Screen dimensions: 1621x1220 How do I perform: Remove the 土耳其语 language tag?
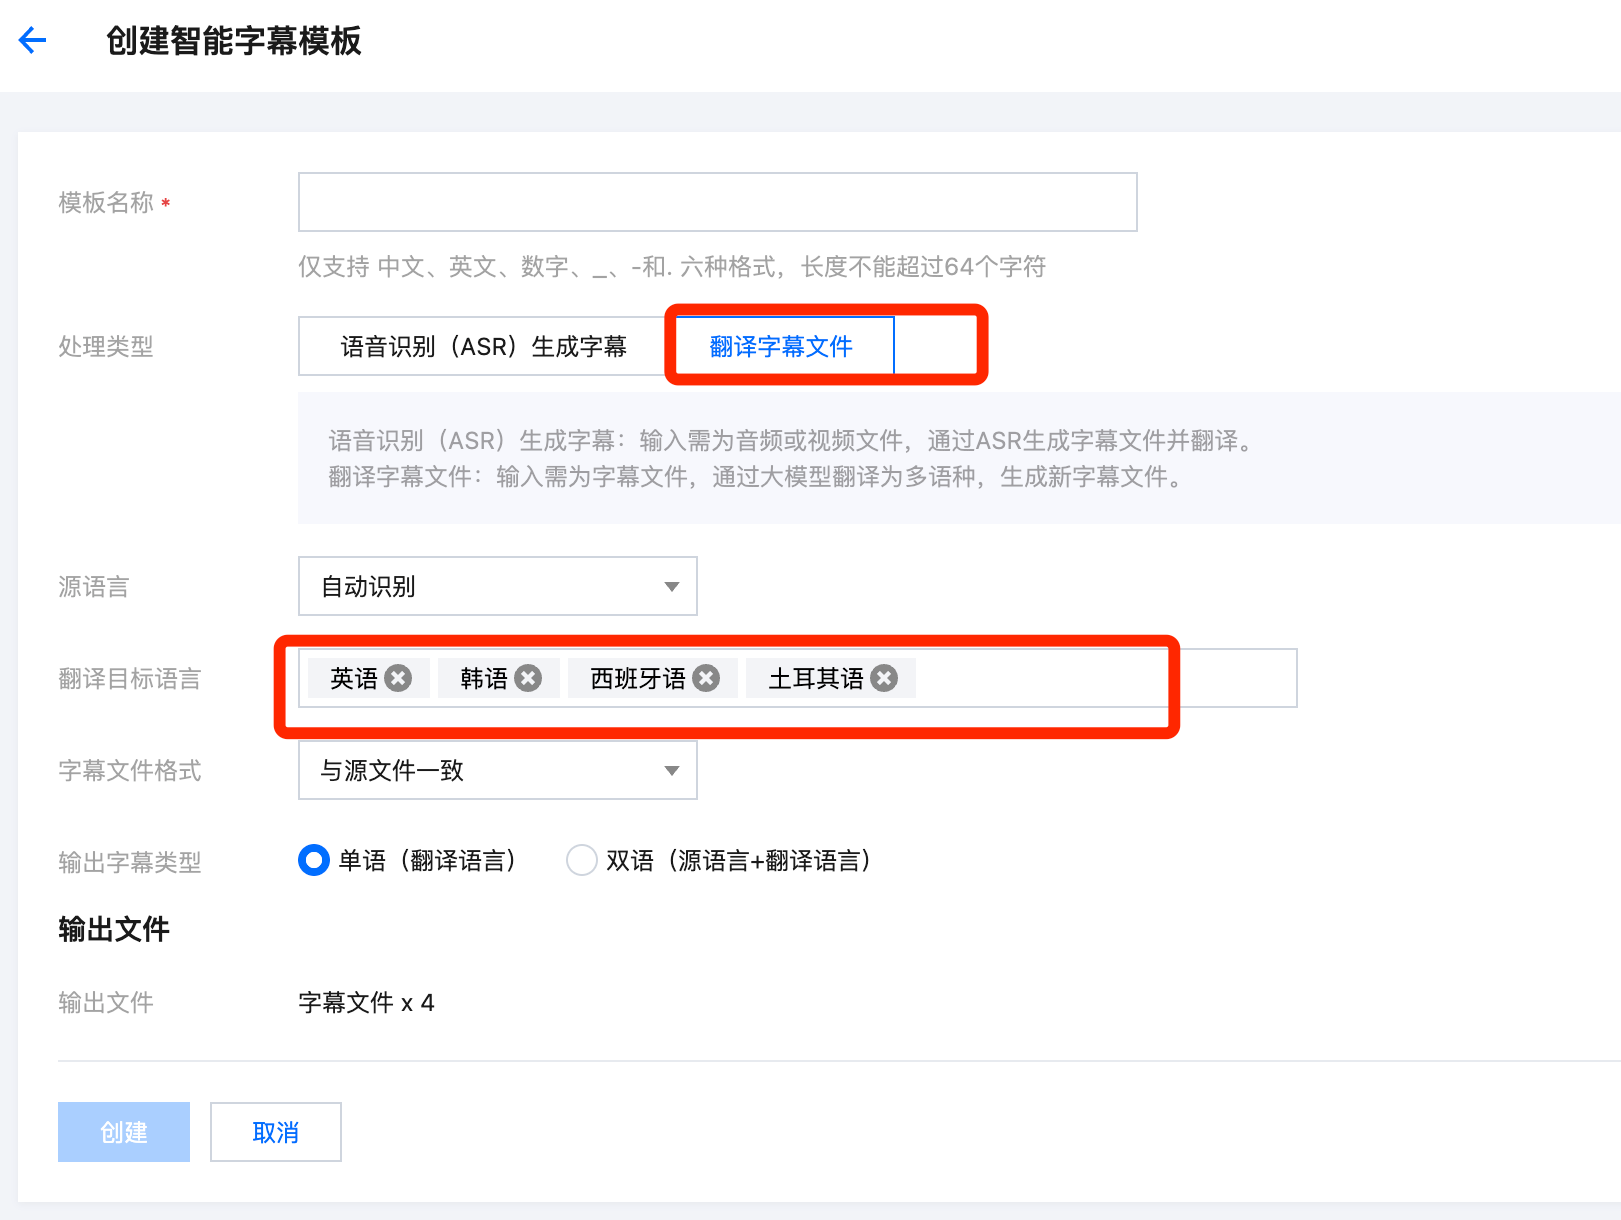click(x=884, y=679)
